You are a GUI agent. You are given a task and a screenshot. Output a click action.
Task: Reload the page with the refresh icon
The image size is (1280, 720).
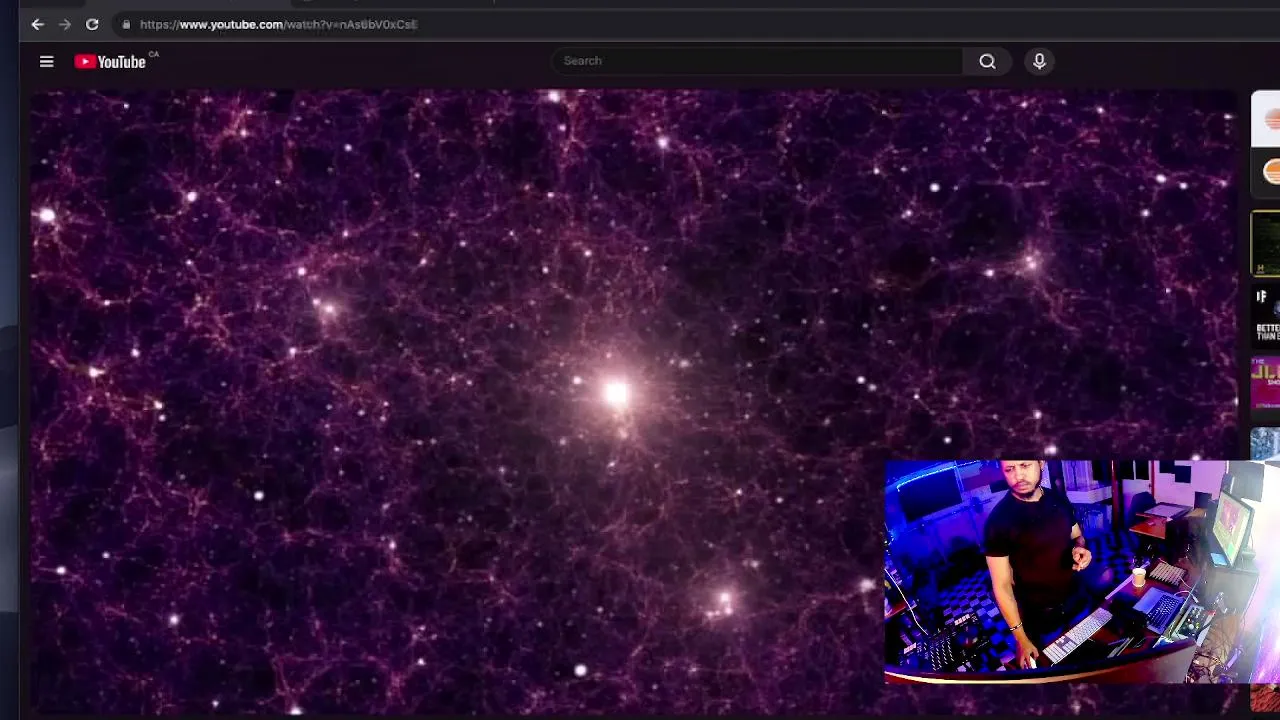pos(92,24)
